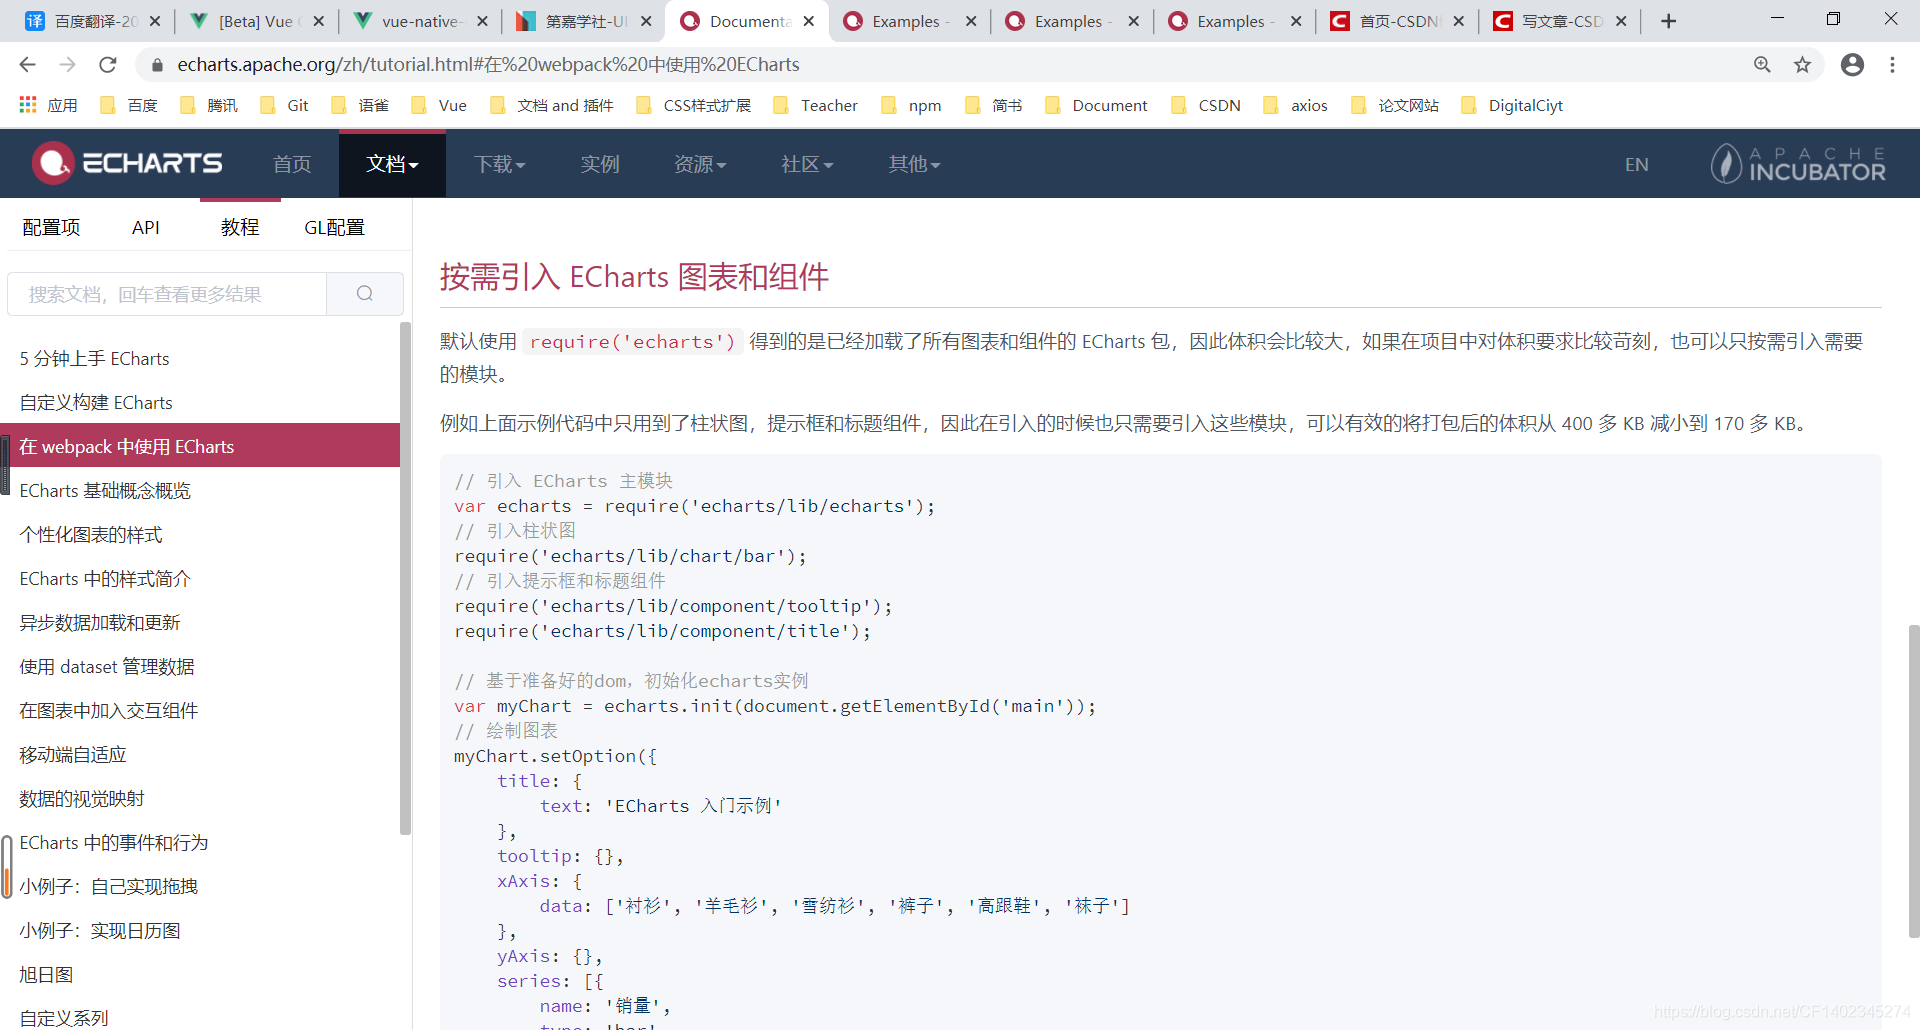Switch language with the EN link
The image size is (1920, 1030).
tap(1636, 165)
